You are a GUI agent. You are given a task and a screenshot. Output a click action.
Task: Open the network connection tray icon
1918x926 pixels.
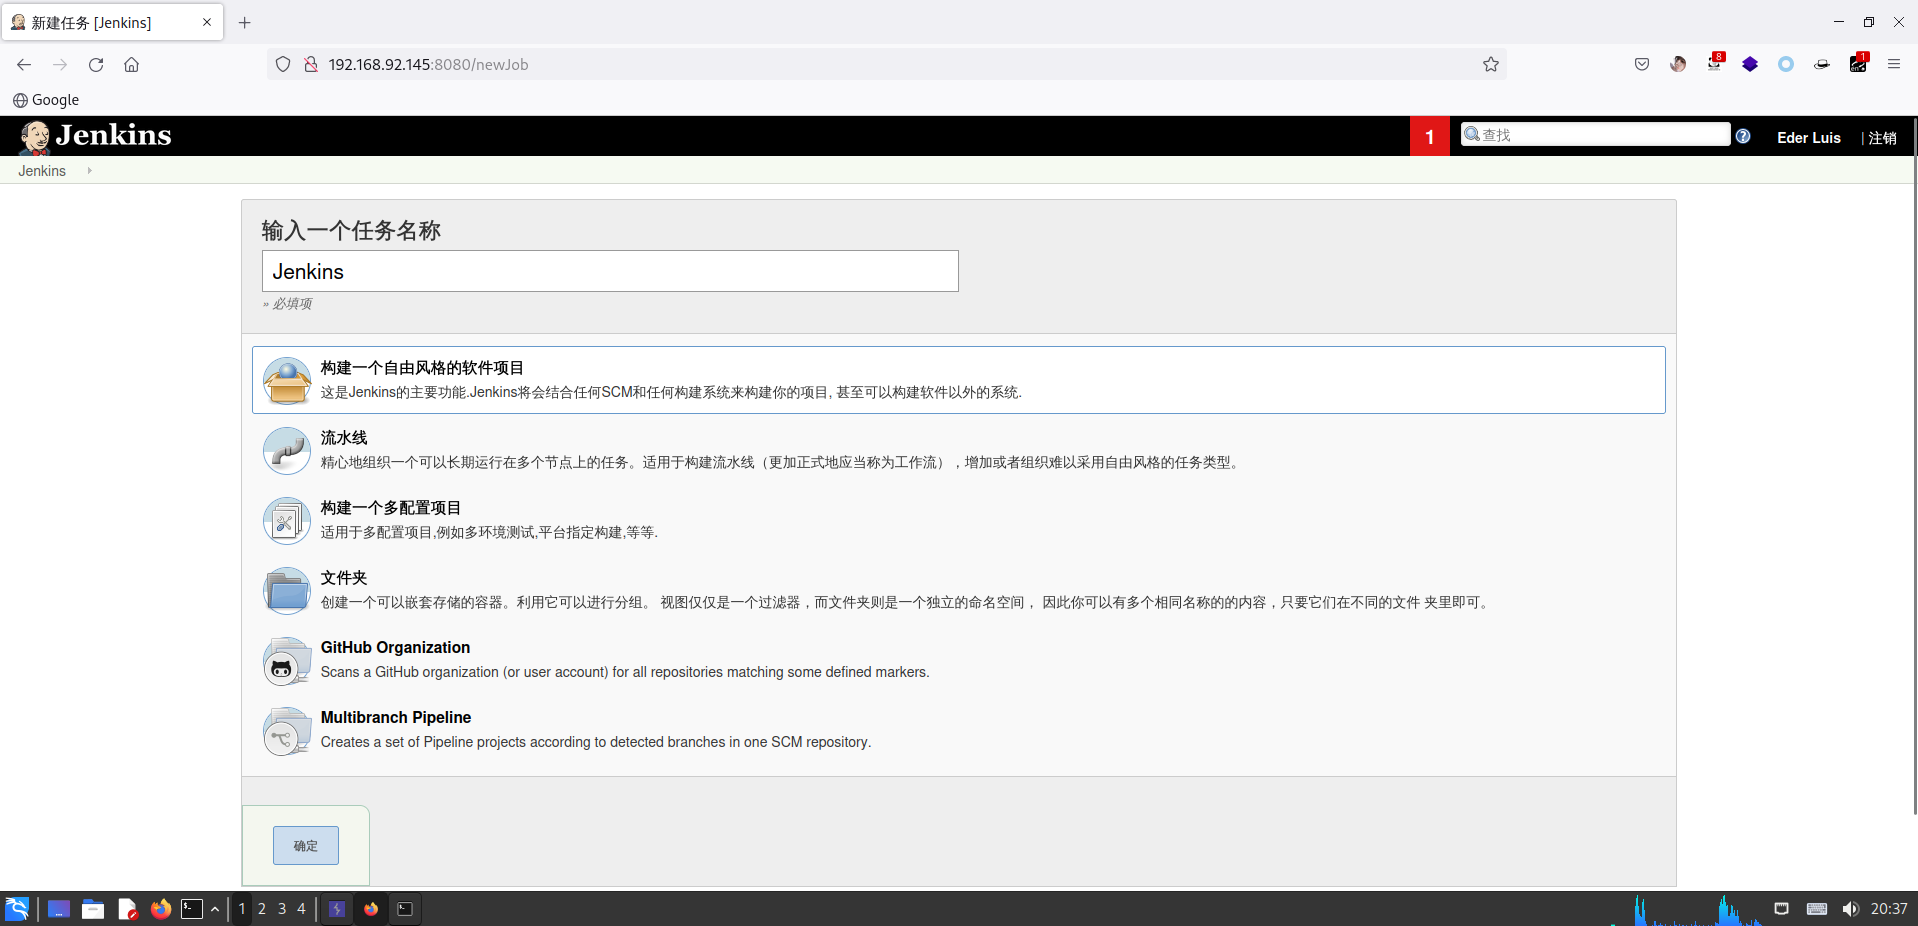(x=1781, y=909)
